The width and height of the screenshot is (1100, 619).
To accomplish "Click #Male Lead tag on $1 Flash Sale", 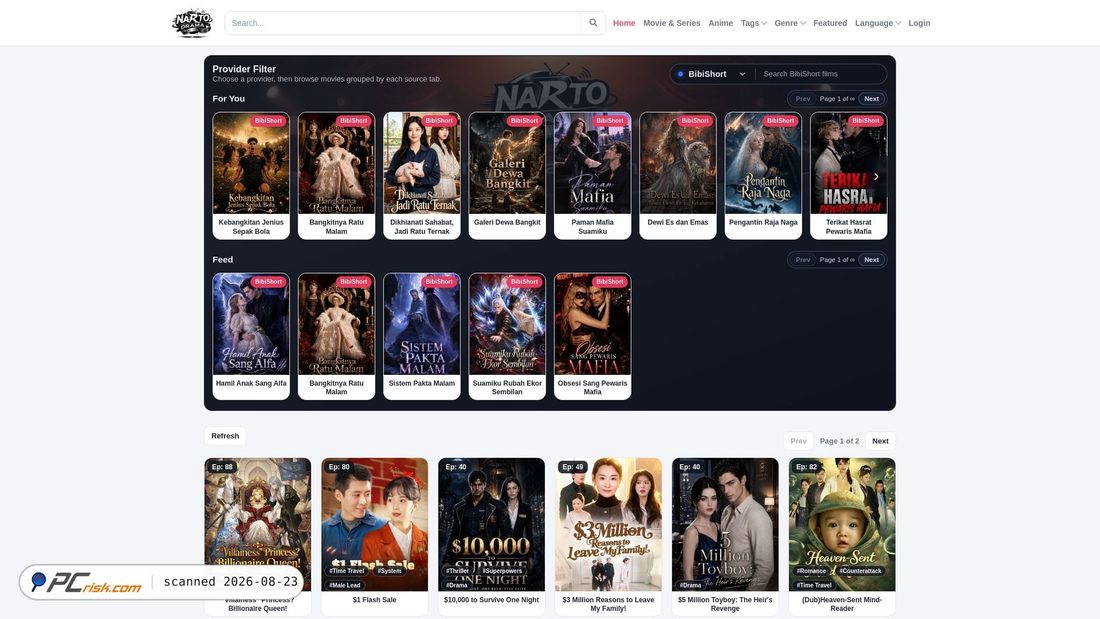I will click(344, 585).
